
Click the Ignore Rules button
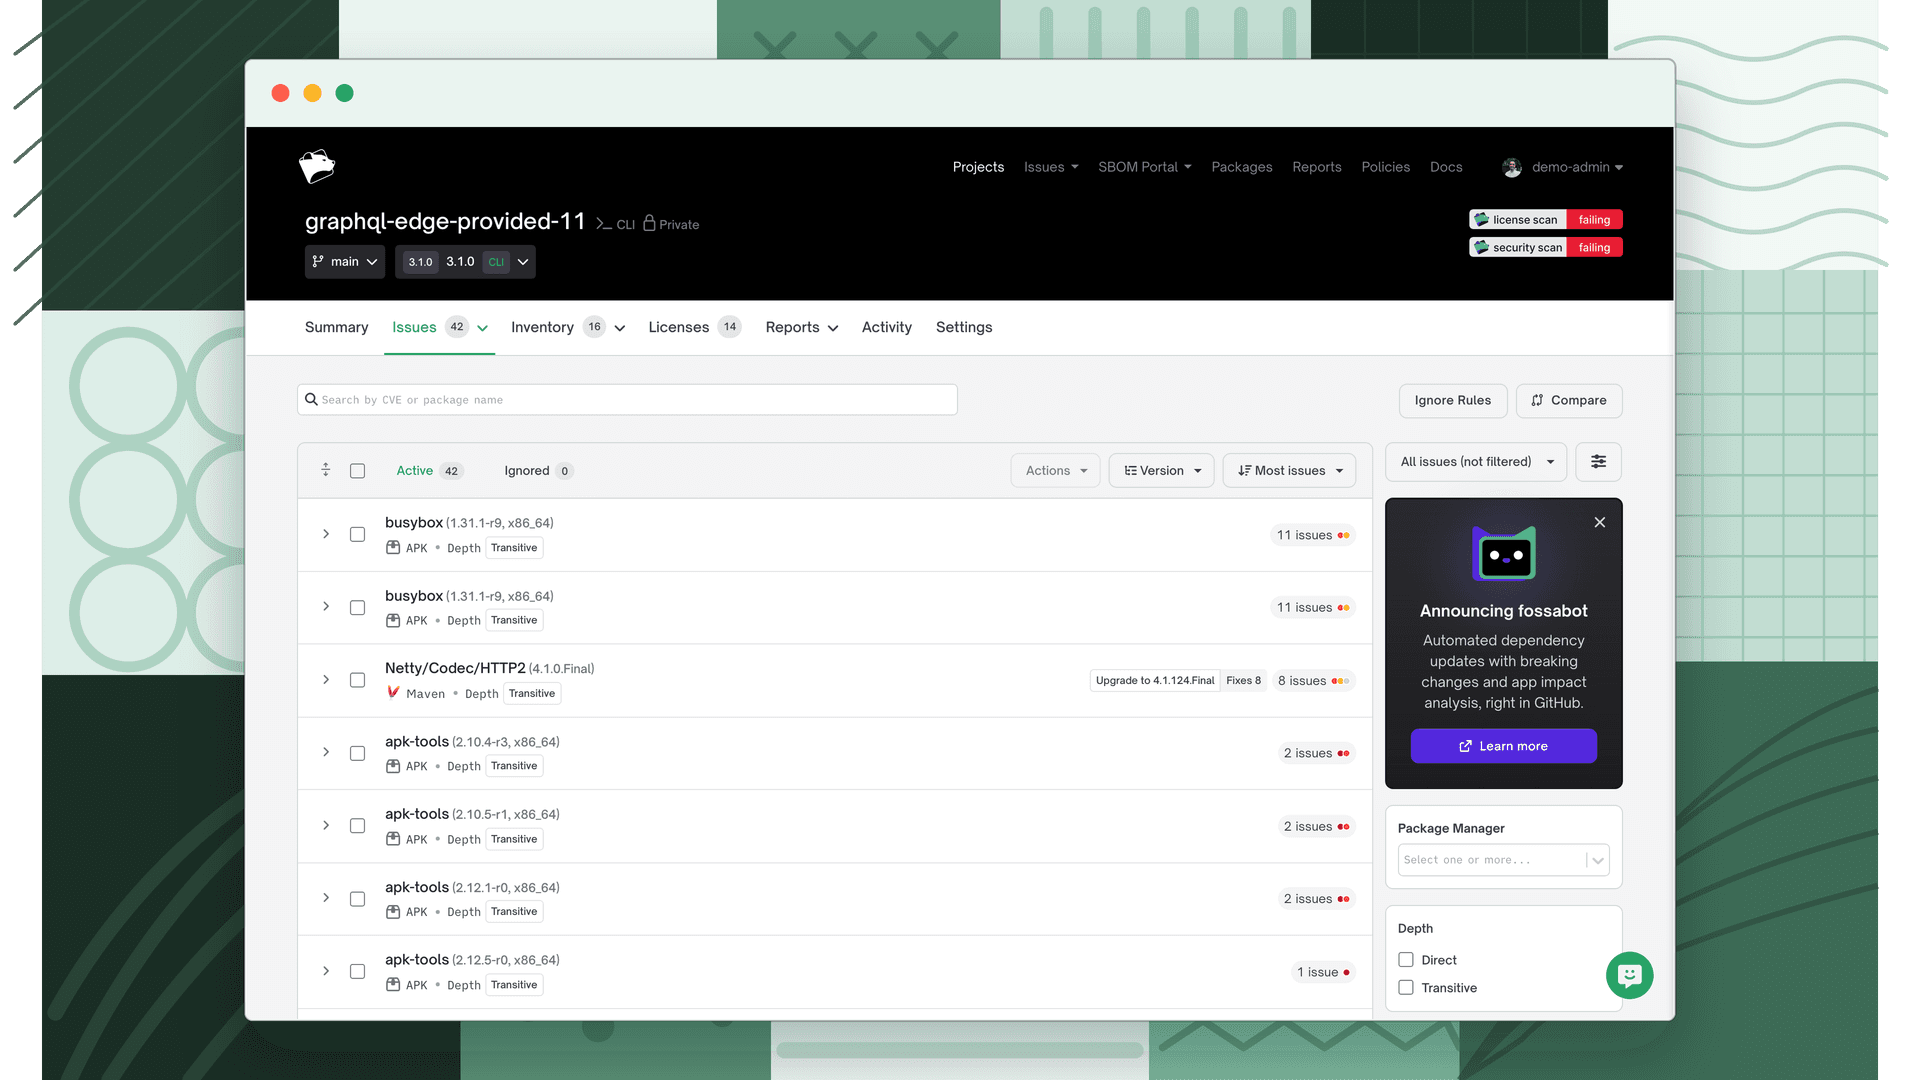coord(1452,400)
